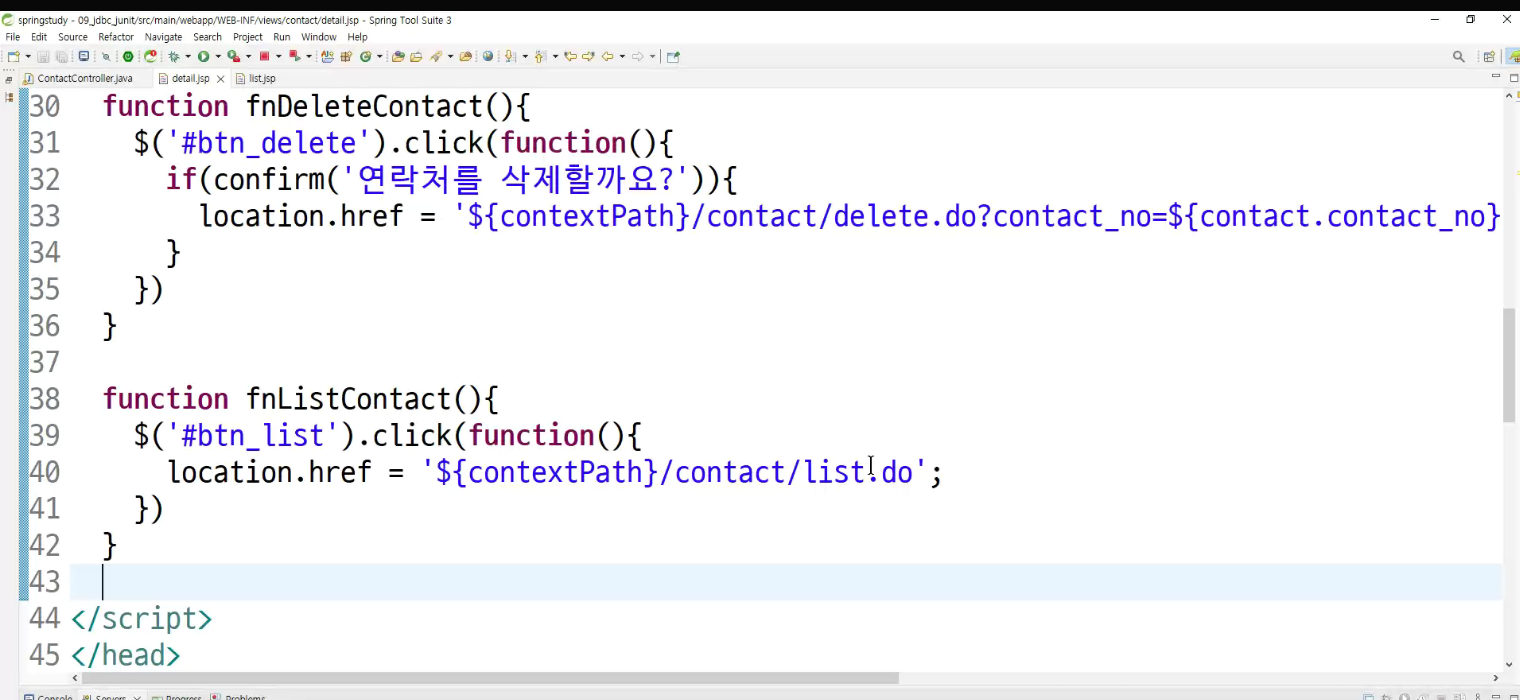This screenshot has width=1520, height=700.
Task: Switch to the ContactController.java tab
Action: coord(85,78)
